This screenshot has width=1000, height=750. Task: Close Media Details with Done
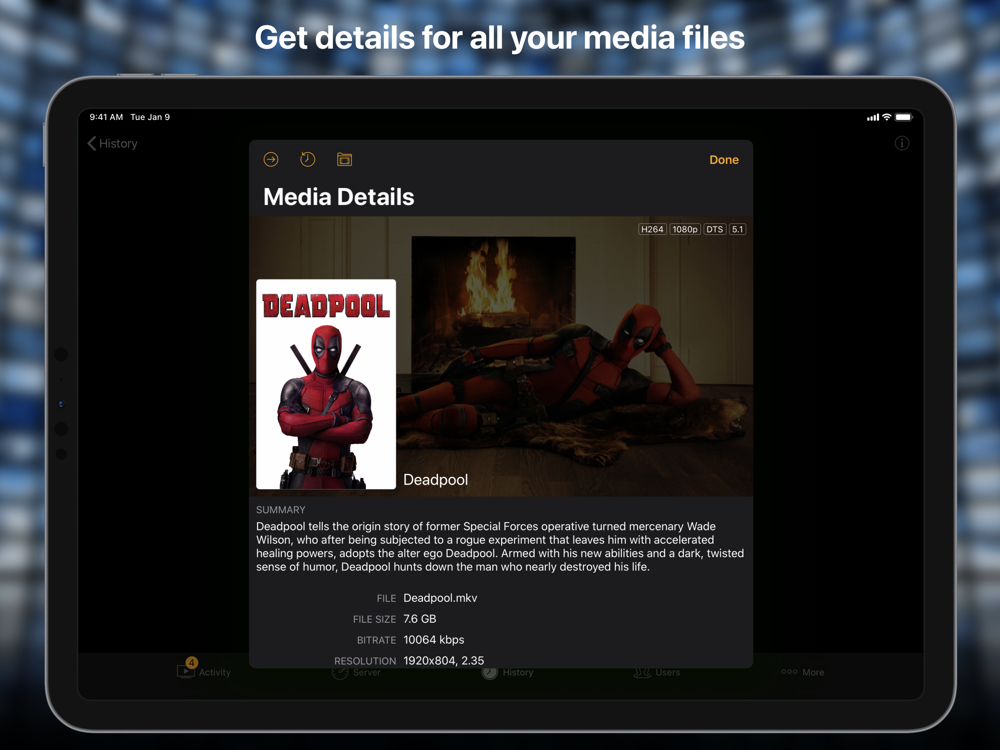724,160
